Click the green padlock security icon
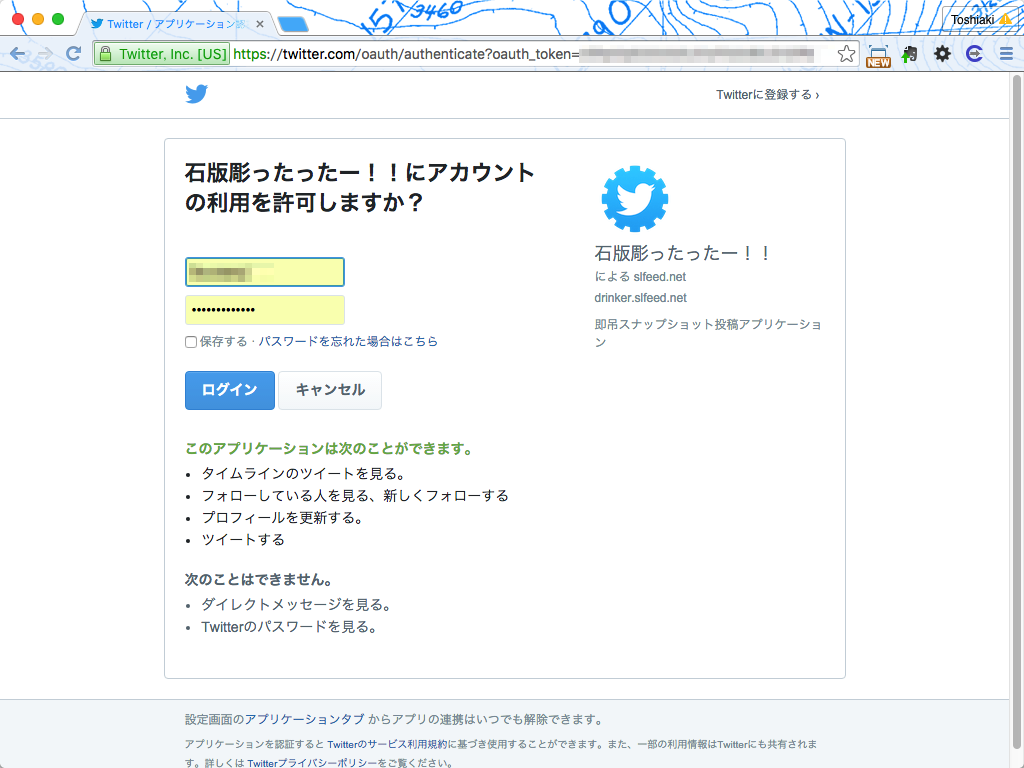This screenshot has width=1024, height=768. 105,54
